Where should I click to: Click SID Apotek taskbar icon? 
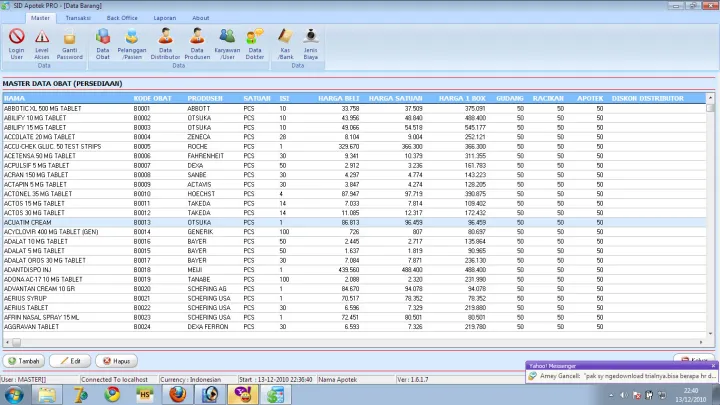click(276, 395)
